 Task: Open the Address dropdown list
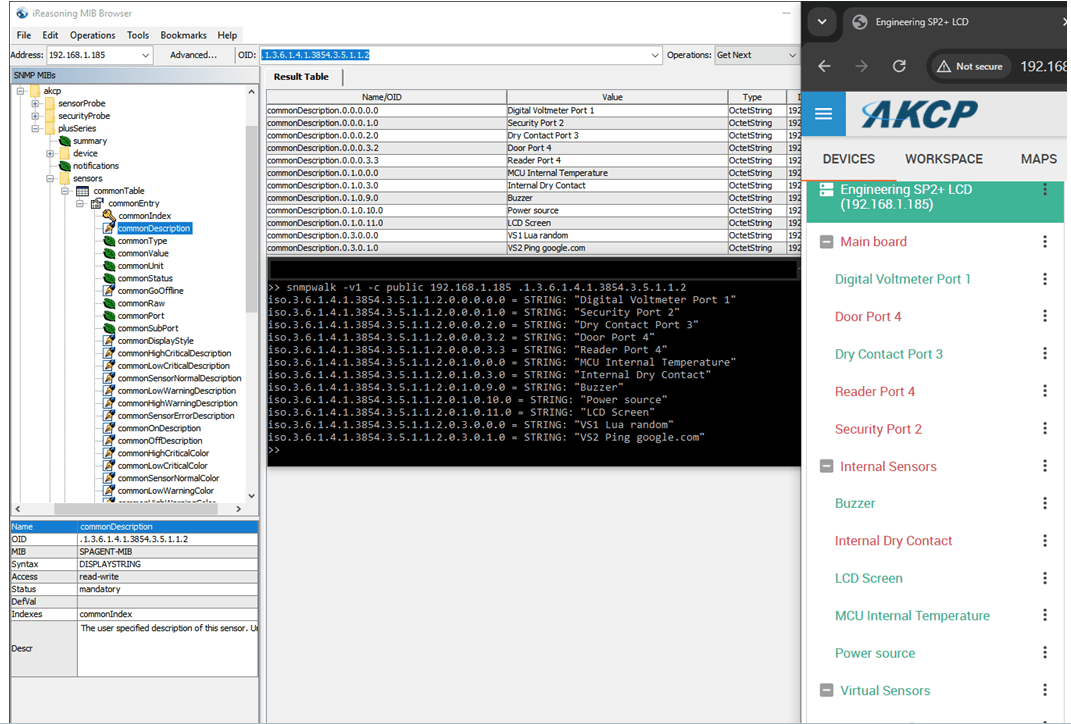coord(146,55)
